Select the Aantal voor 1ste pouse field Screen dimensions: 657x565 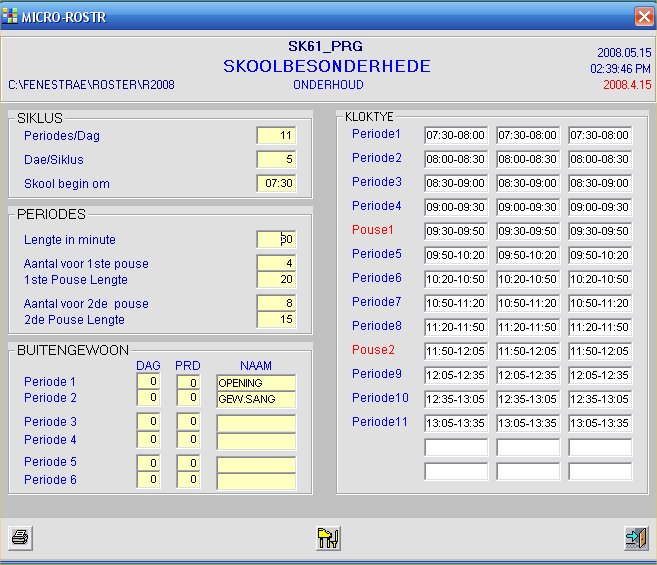(x=276, y=263)
